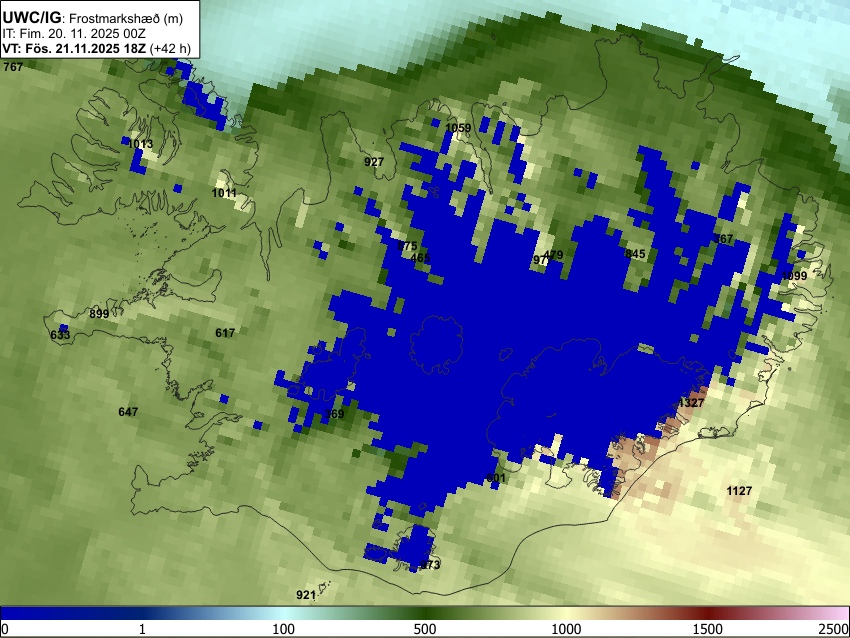
Task: Click the 'IT: Fim. 20. 11. 2025 00Z' line
Action: (74, 34)
